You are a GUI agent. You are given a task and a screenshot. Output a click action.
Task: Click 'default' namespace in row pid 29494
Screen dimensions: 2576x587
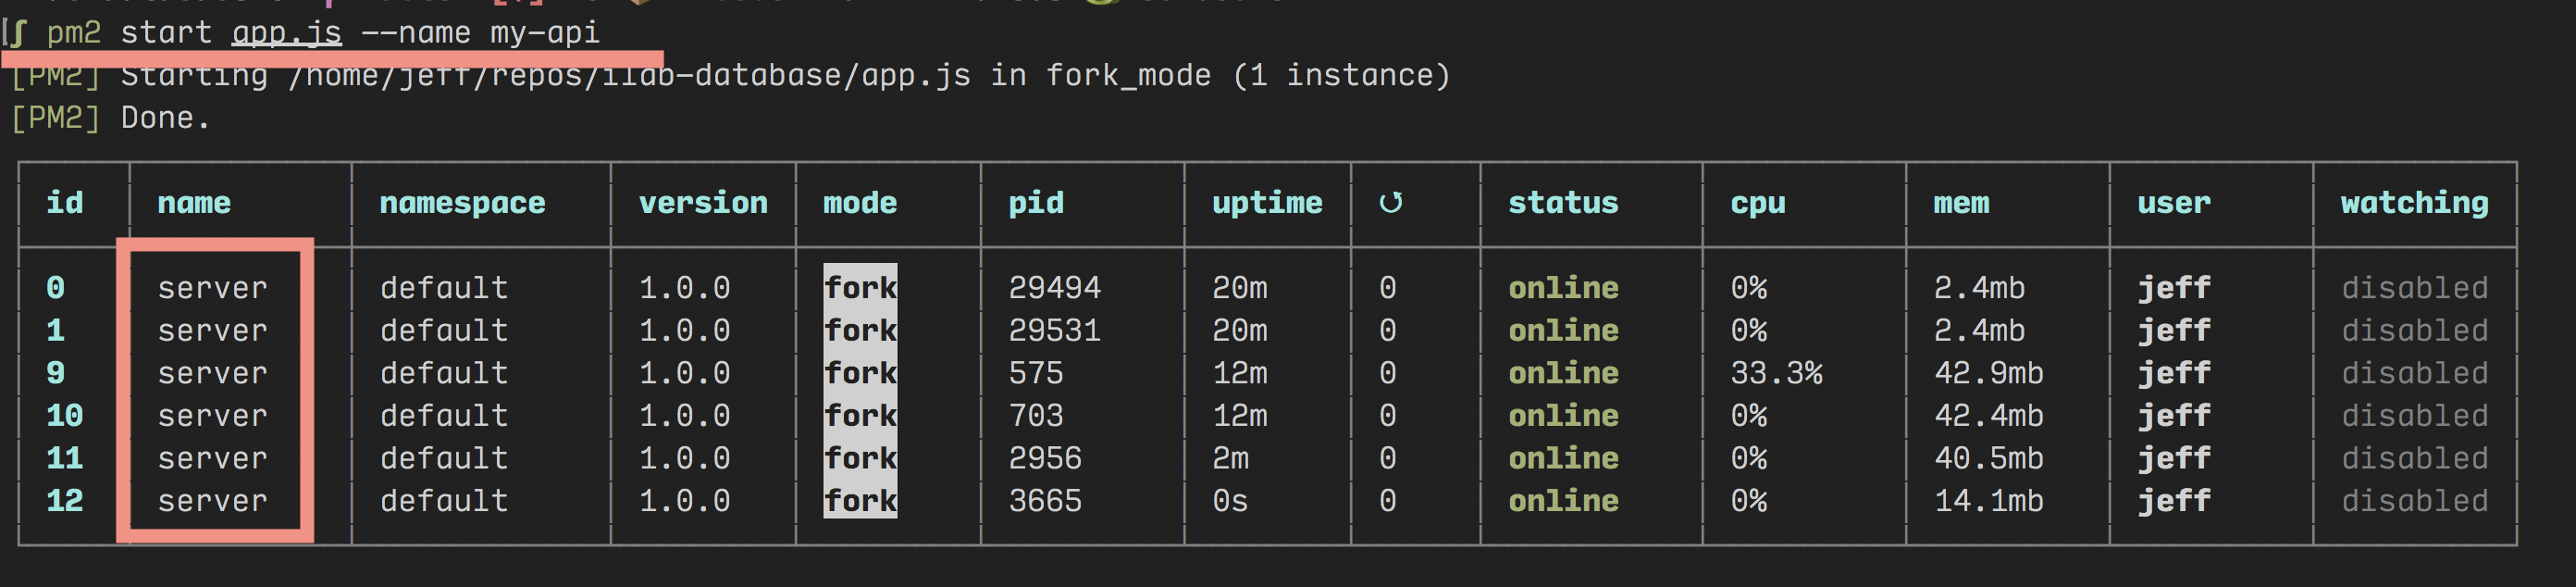pyautogui.click(x=444, y=288)
